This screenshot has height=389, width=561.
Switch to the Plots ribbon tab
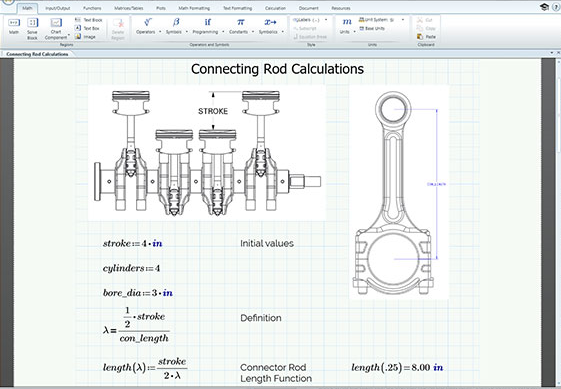[x=161, y=8]
